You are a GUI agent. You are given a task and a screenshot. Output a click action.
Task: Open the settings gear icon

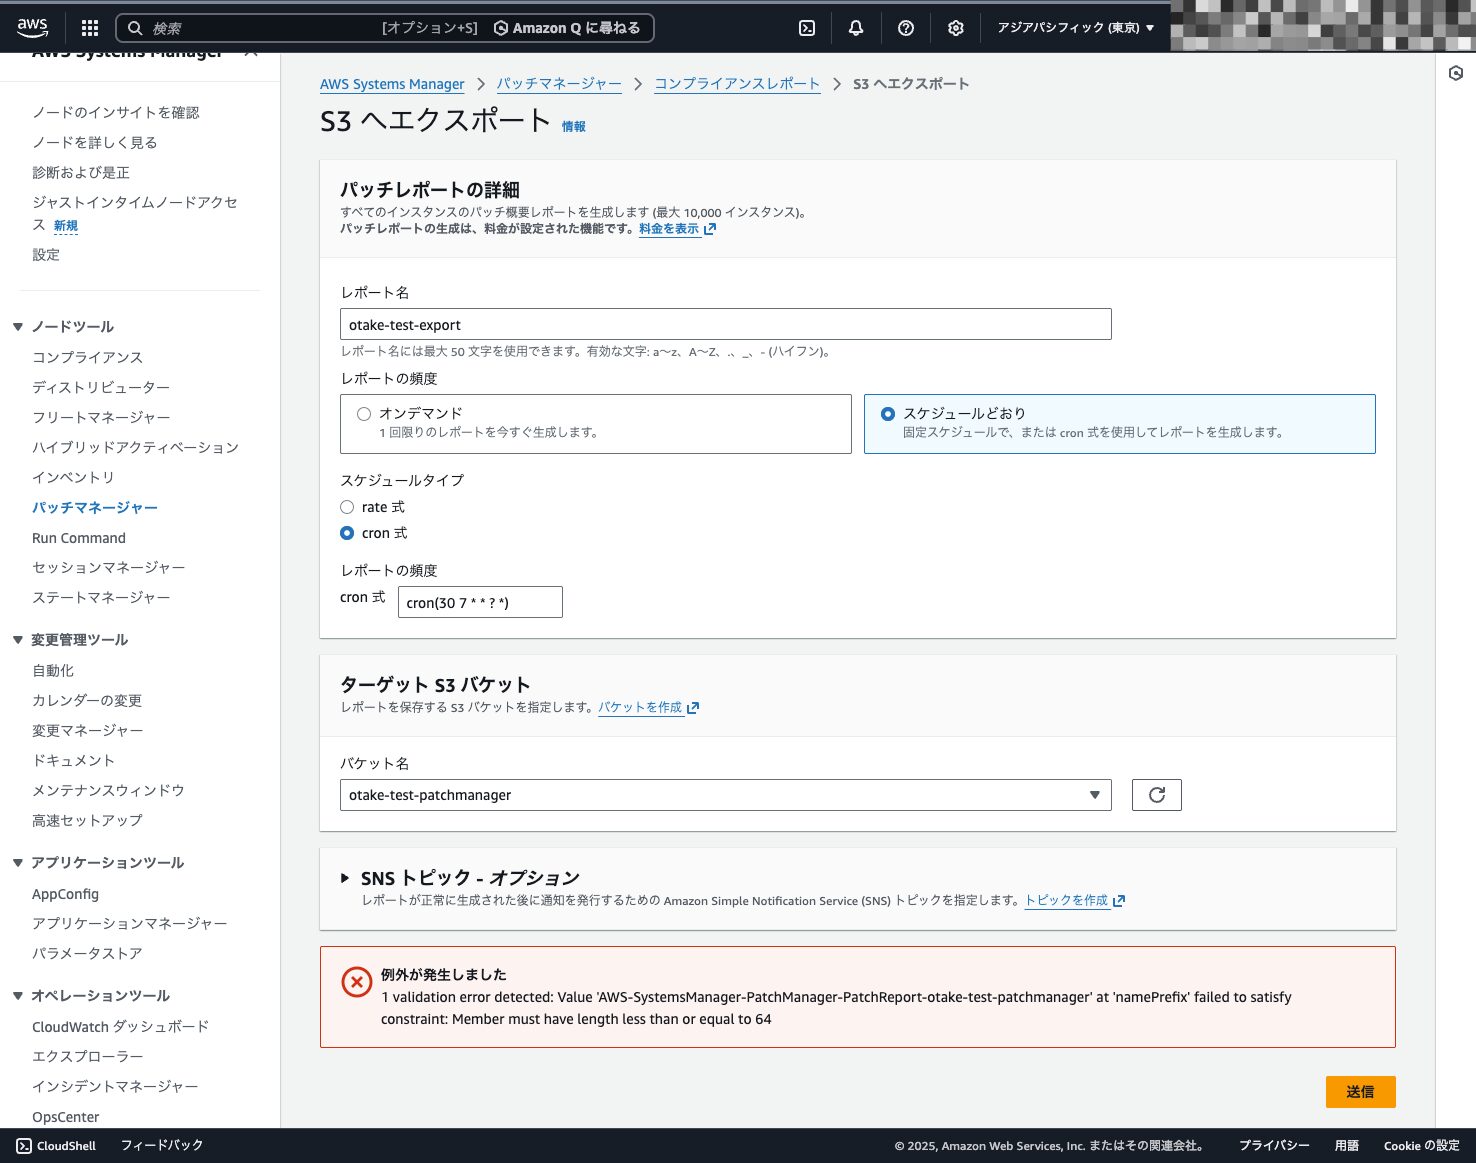[x=956, y=28]
